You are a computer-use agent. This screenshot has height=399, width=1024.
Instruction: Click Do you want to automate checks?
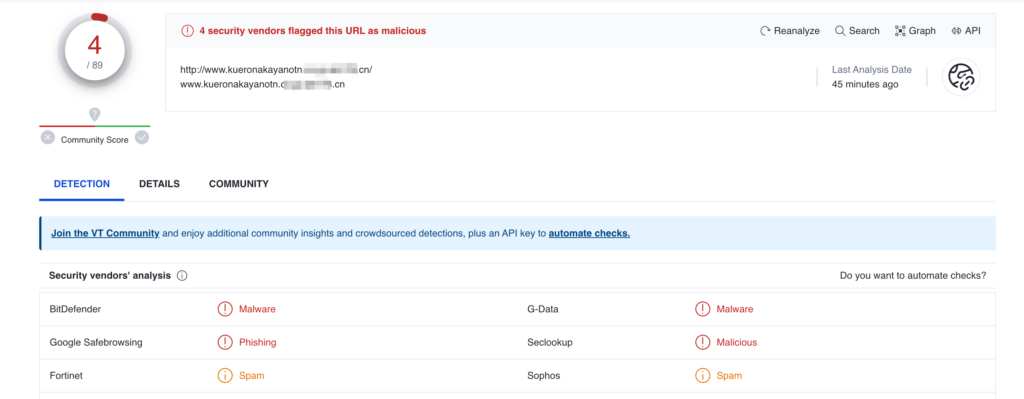pos(913,276)
